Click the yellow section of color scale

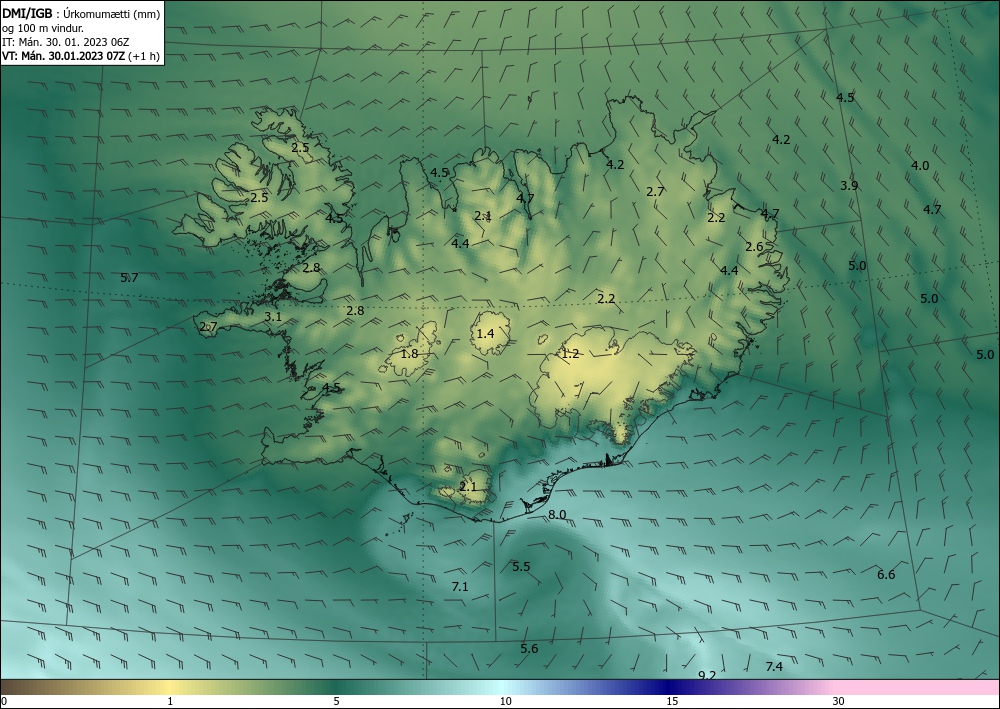click(167, 687)
